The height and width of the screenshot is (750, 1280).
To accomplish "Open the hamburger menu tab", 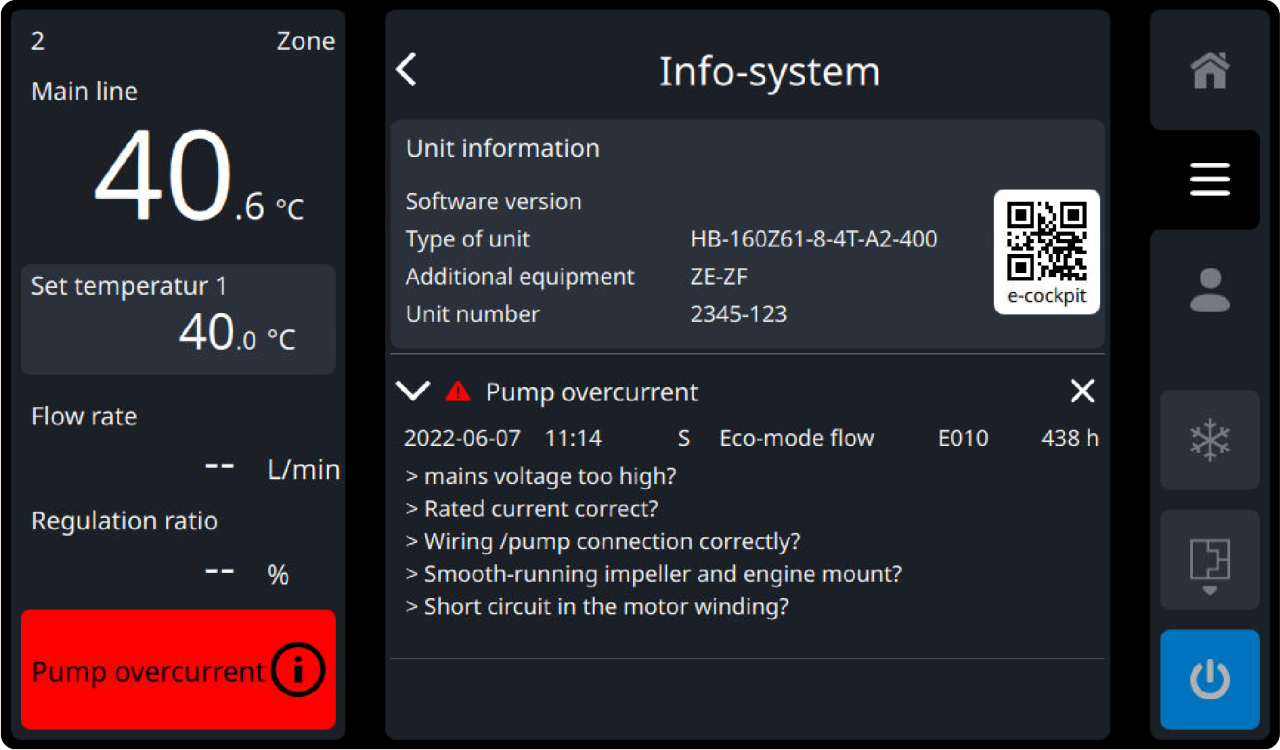I will click(1209, 180).
